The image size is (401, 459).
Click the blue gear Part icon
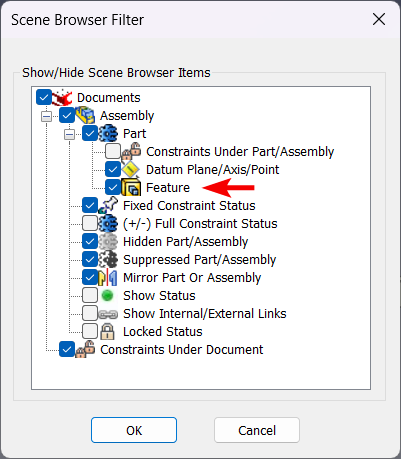click(108, 133)
